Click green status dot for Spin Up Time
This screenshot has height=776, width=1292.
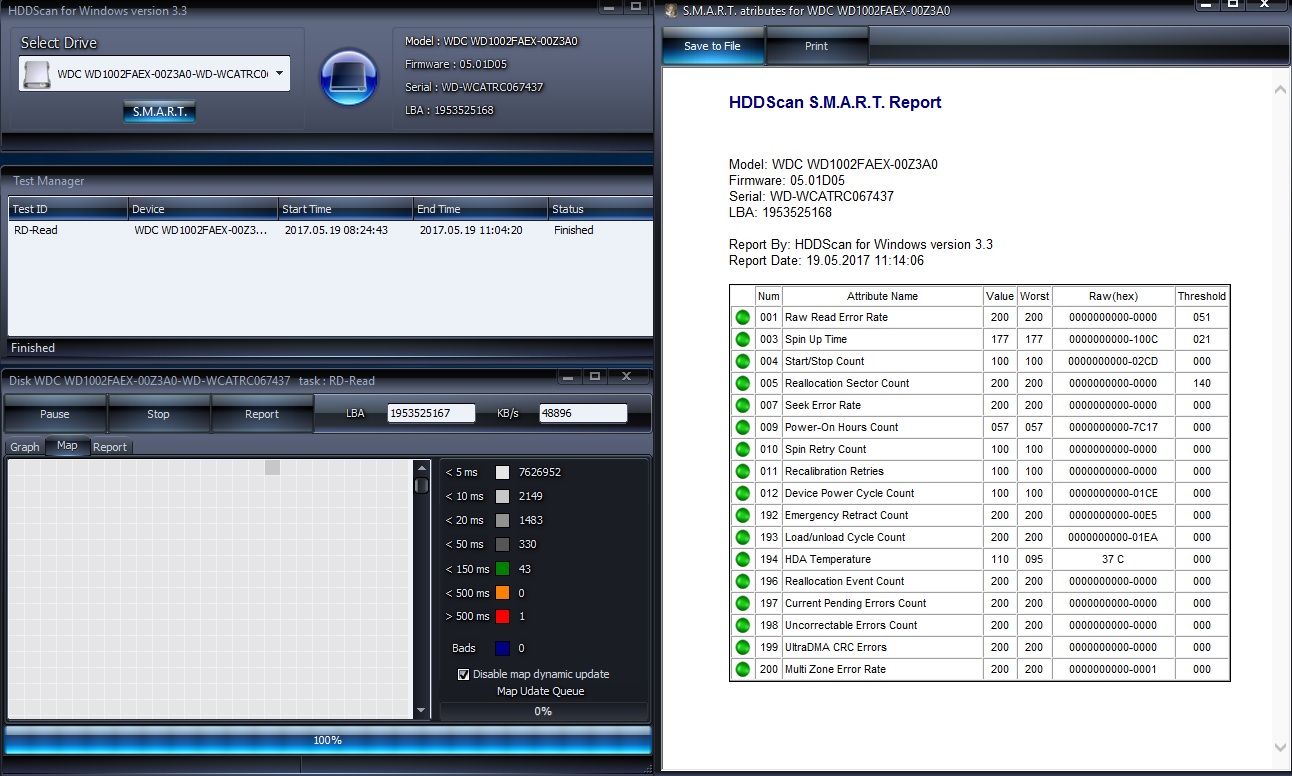[x=742, y=339]
